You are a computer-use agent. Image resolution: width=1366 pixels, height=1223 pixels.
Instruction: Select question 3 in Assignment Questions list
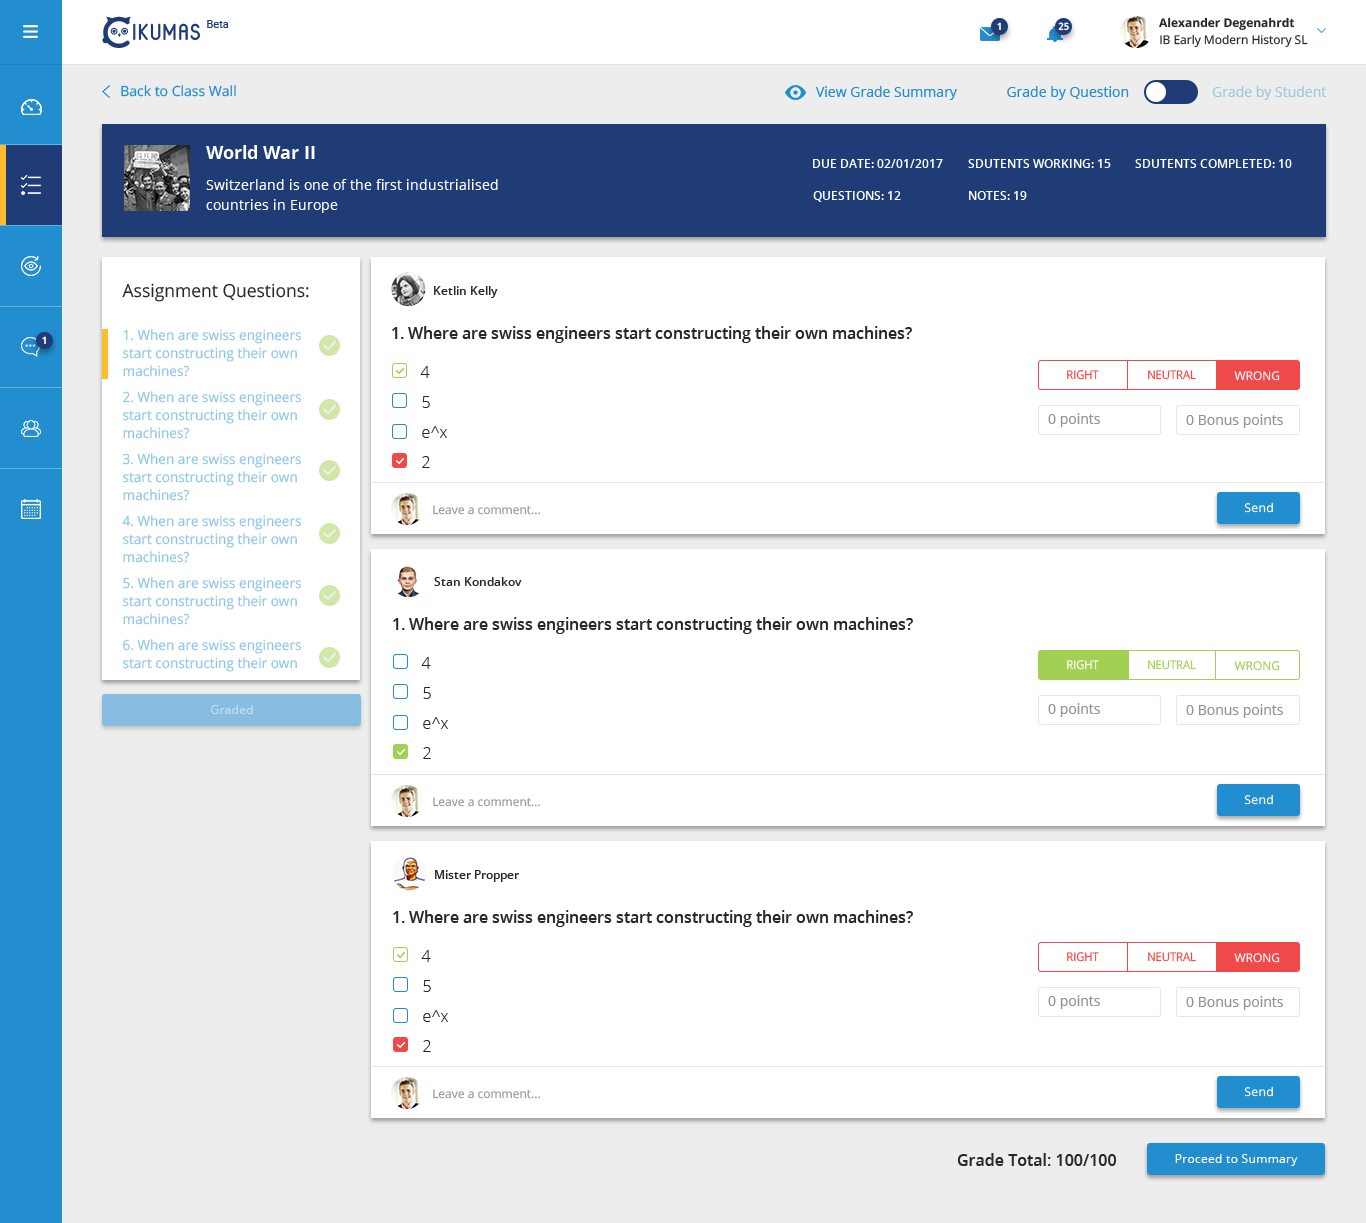[x=212, y=477]
